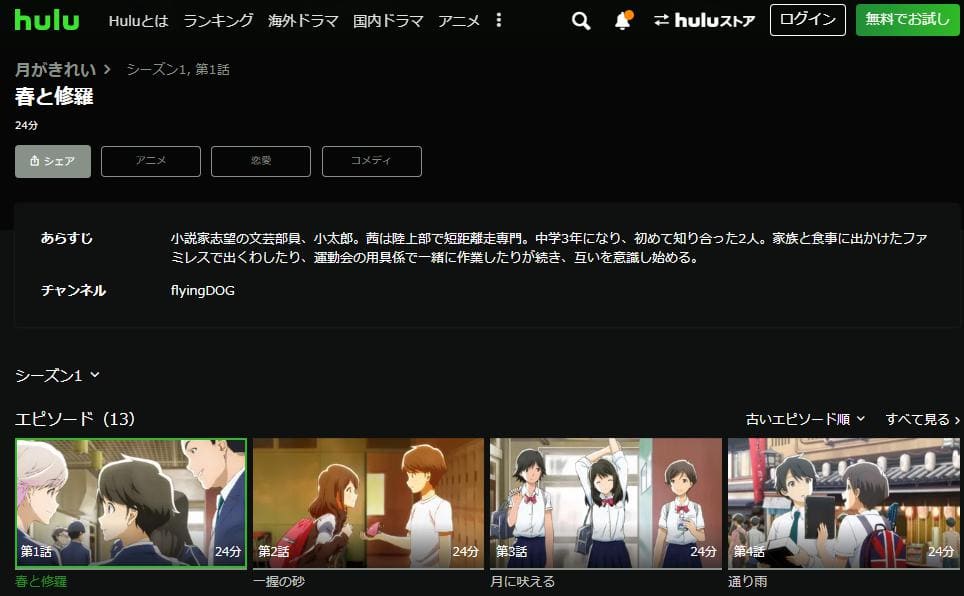Viewport: 964px width, 596px height.
Task: Select the コメディ genre tag
Action: point(371,161)
